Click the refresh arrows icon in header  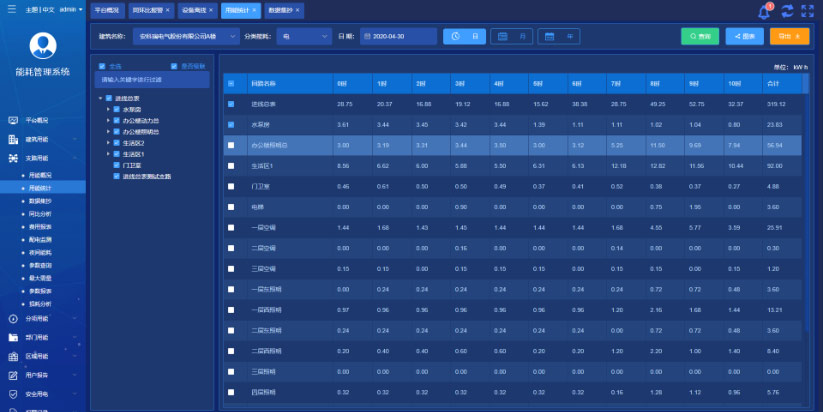point(786,12)
